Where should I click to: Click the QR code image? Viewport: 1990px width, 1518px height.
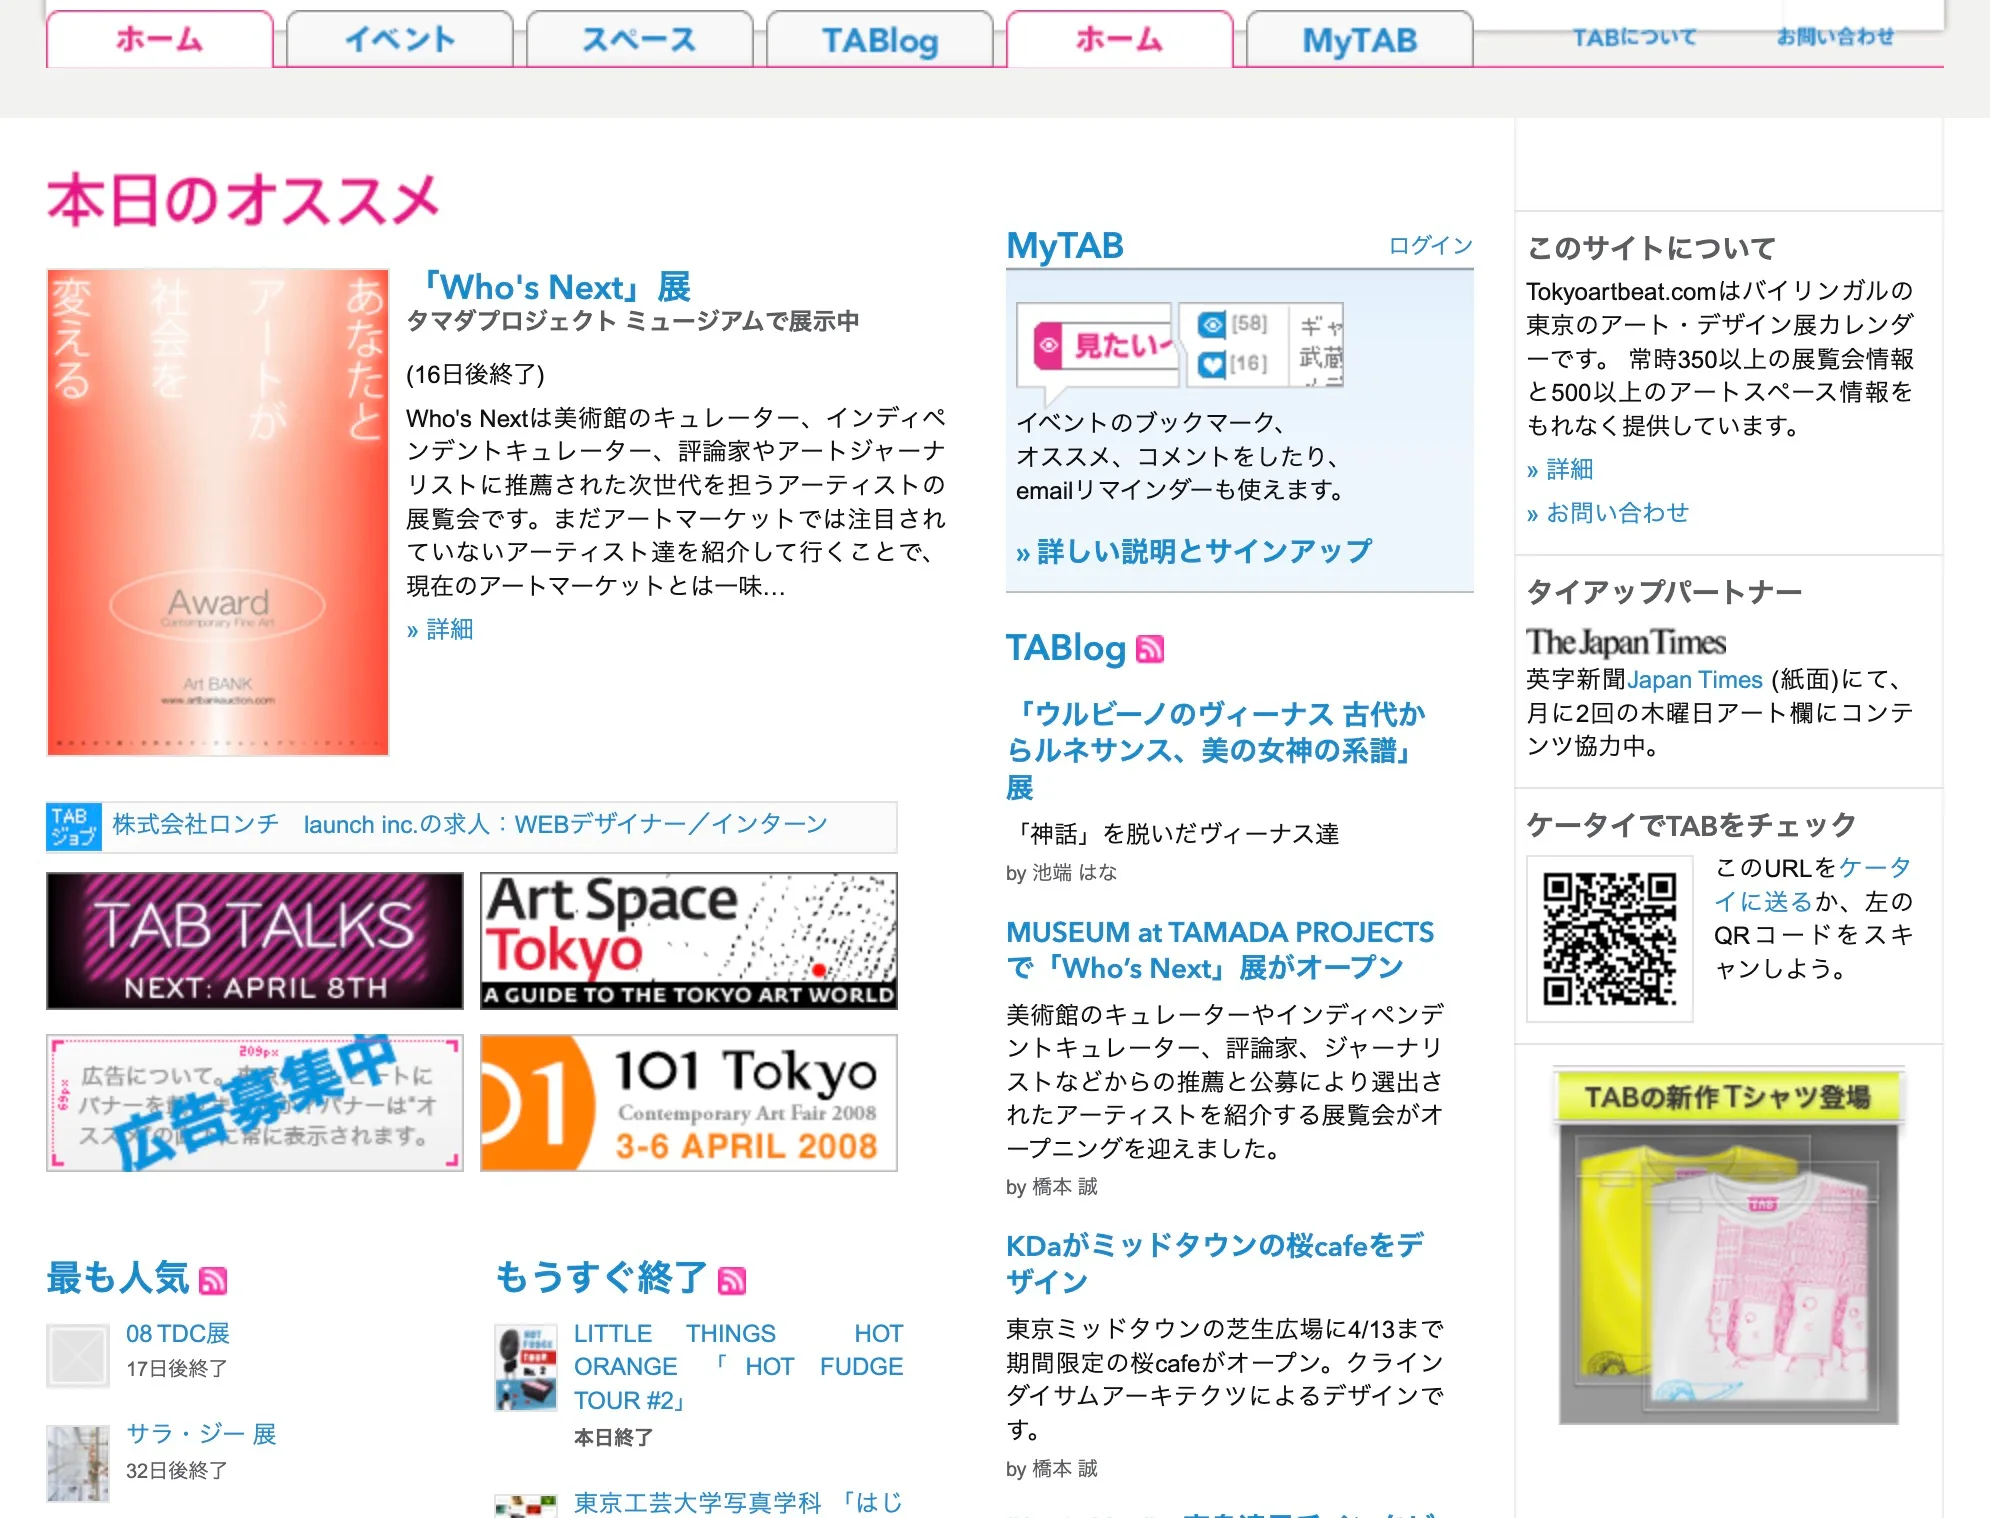click(1609, 938)
